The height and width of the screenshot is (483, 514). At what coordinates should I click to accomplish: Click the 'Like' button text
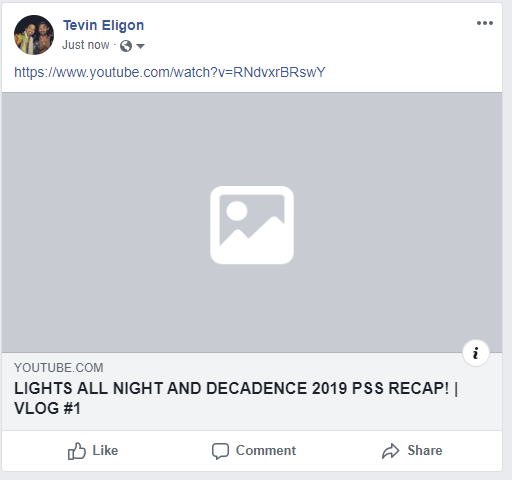point(105,451)
